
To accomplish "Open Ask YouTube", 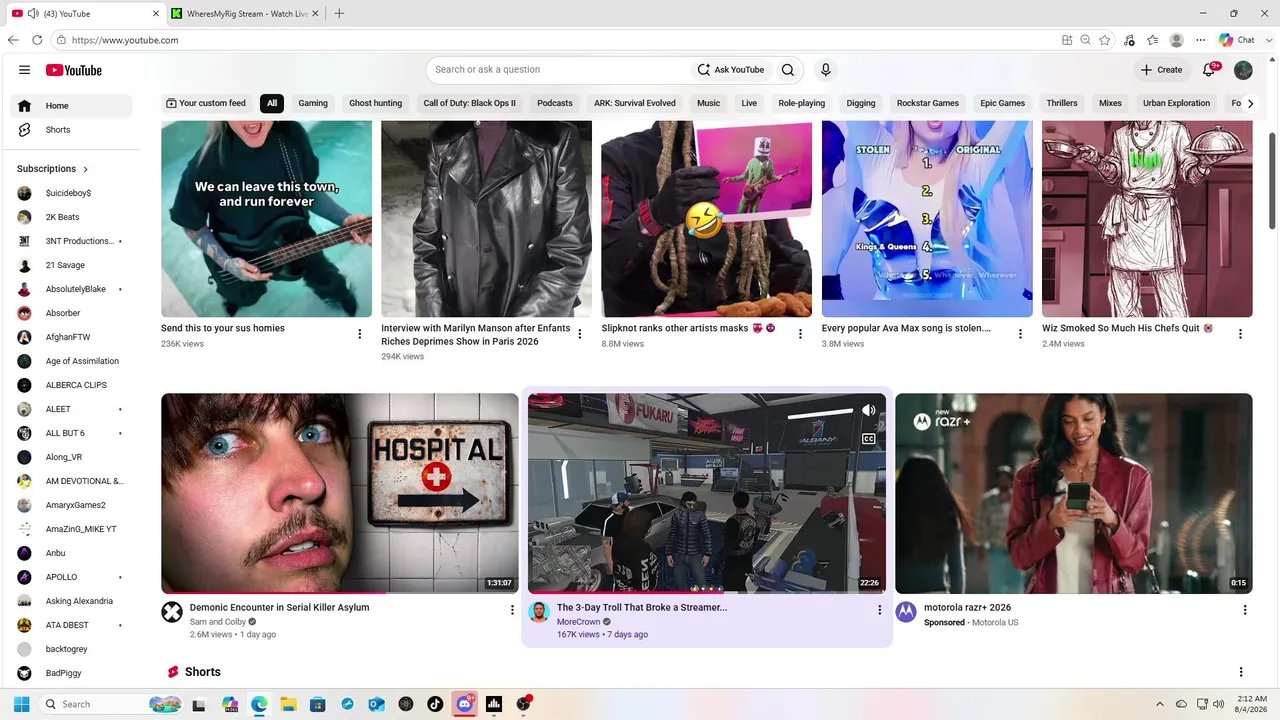I will click(x=731, y=70).
